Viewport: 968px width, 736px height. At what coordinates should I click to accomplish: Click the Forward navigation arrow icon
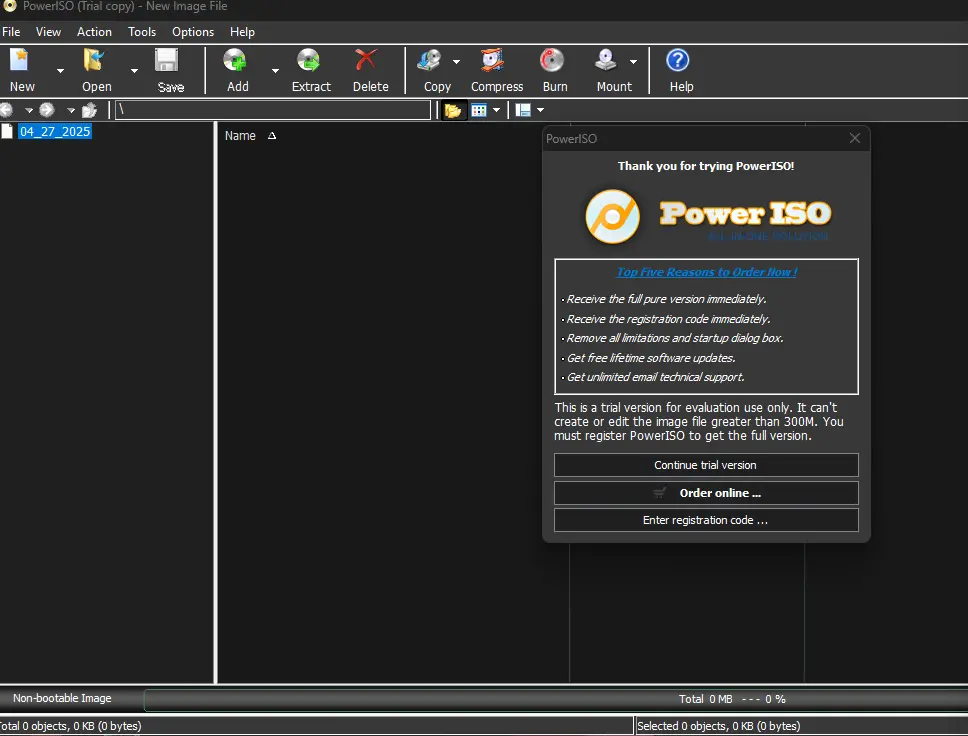pos(47,111)
